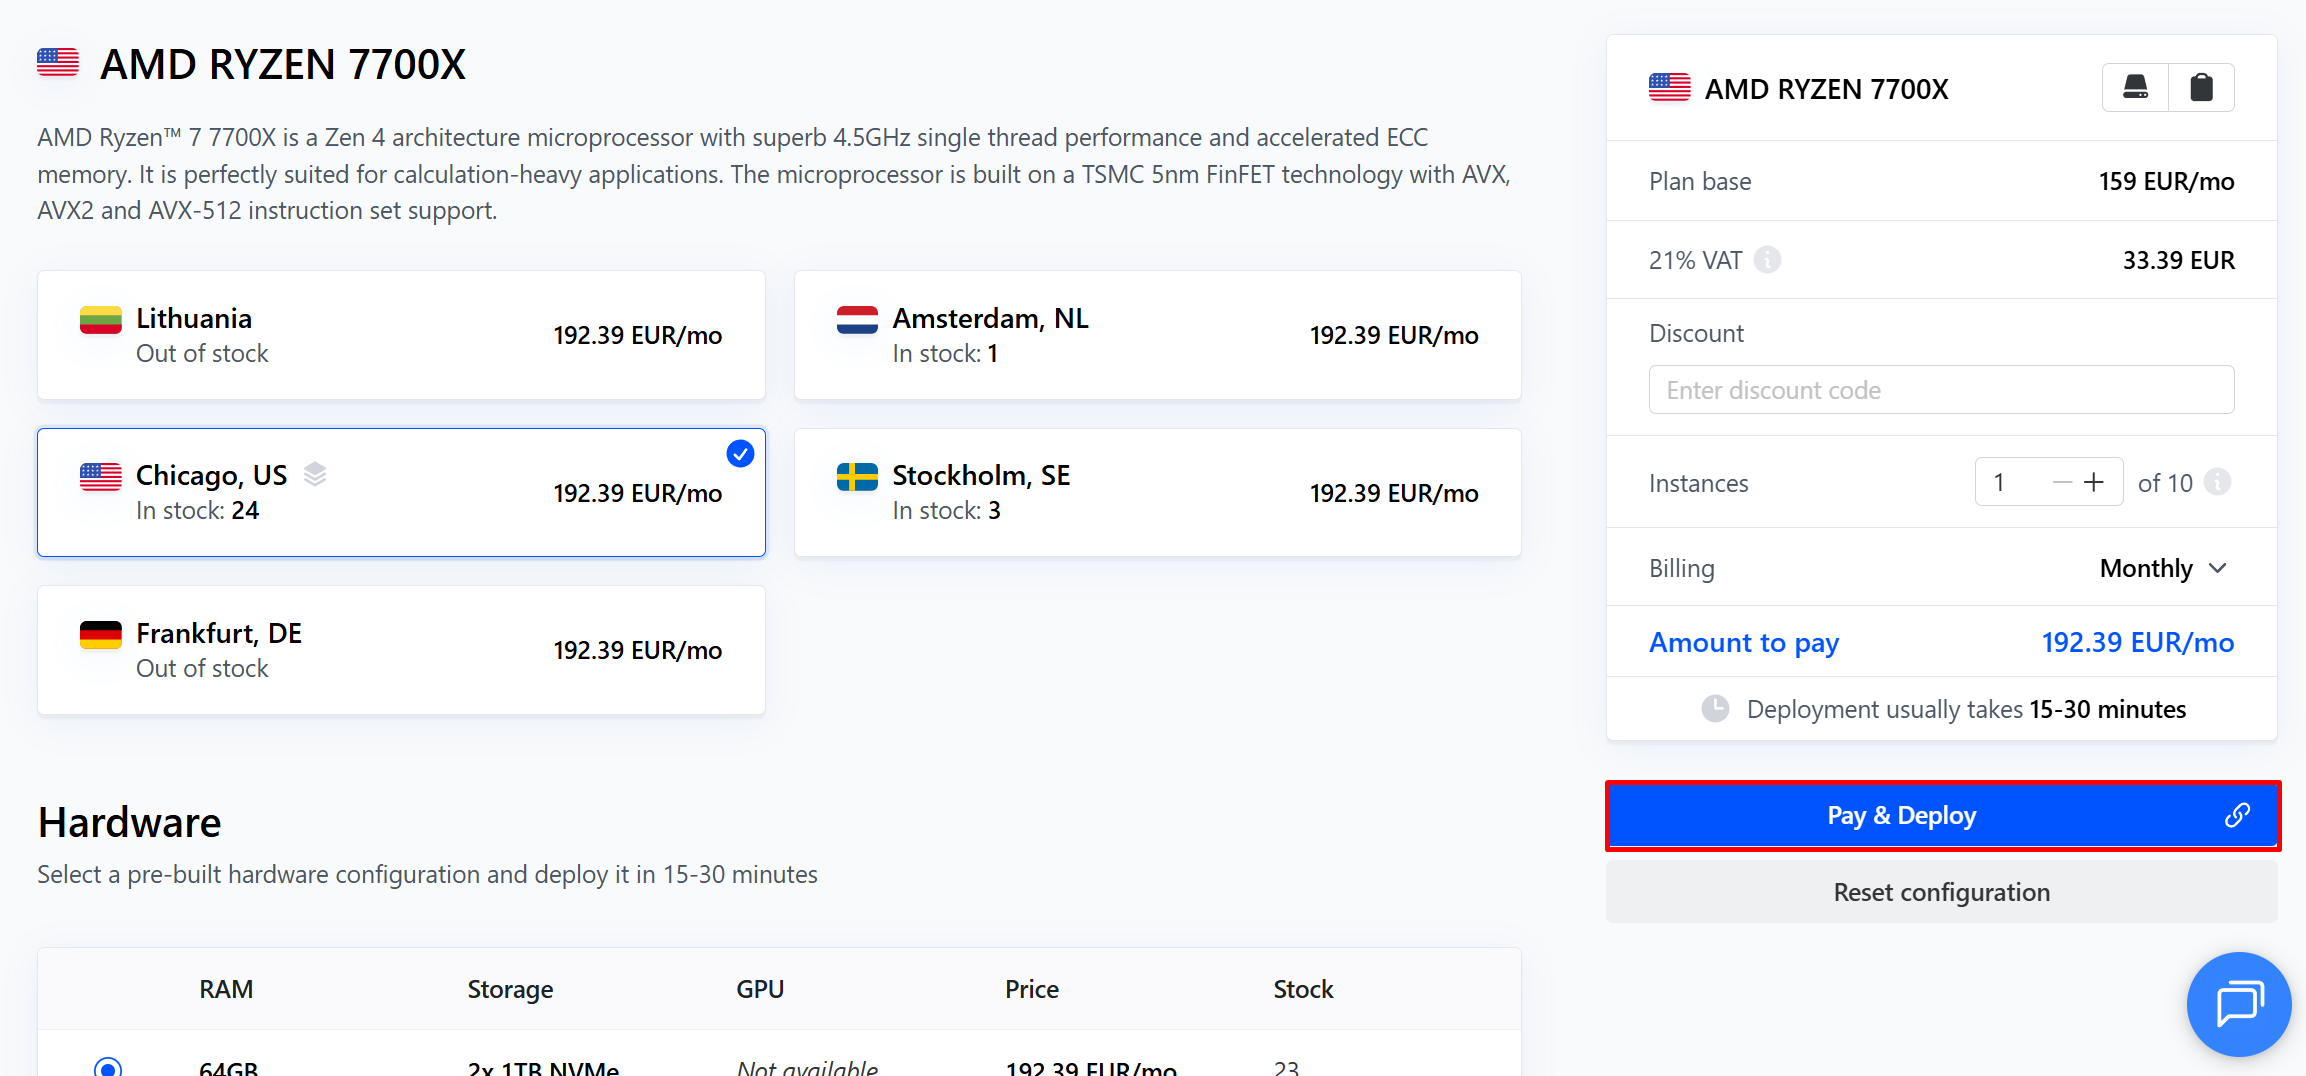Click the link icon on Pay & Deploy
The image size is (2306, 1076).
(x=2237, y=816)
